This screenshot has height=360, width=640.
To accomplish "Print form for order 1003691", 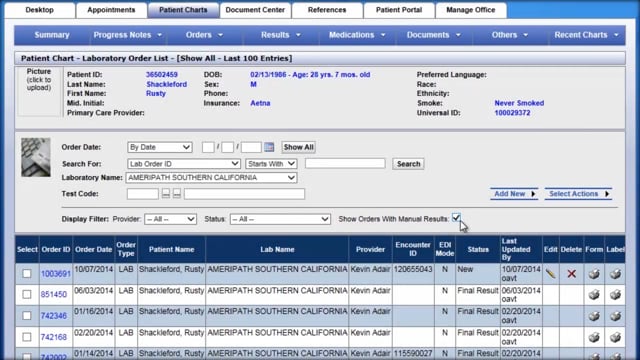I will [594, 274].
